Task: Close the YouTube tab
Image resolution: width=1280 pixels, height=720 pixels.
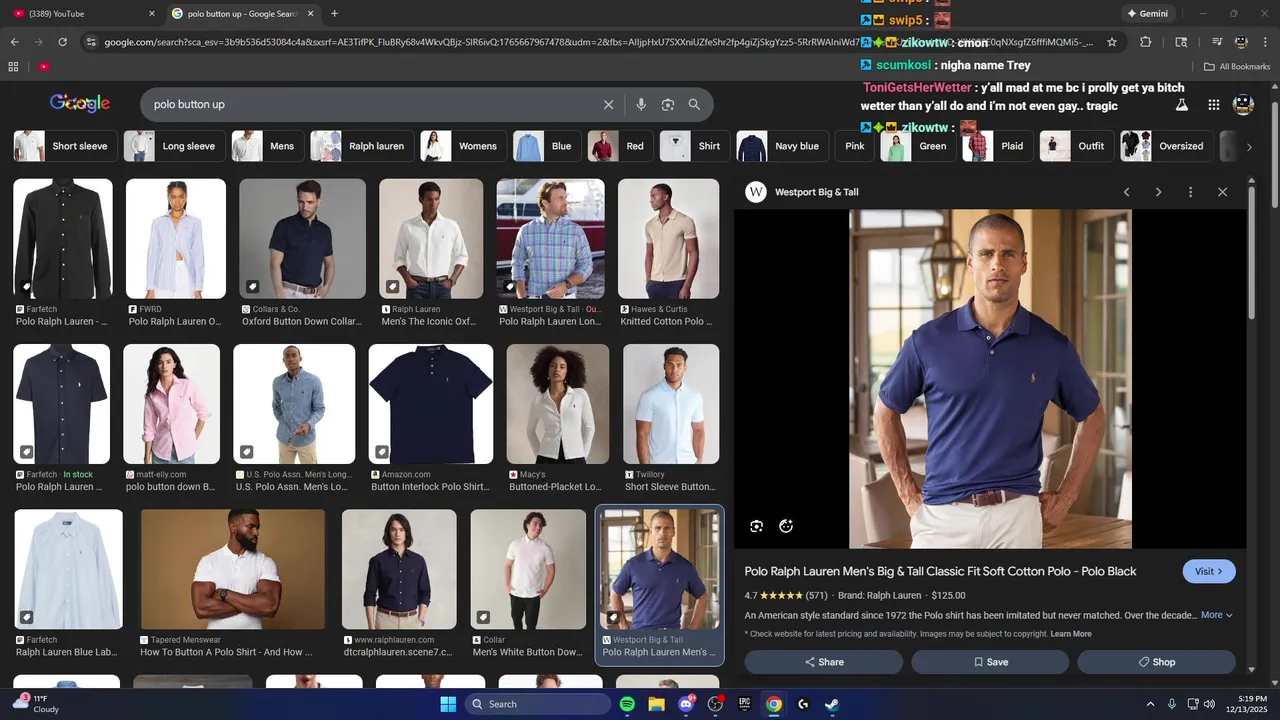Action: click(152, 14)
